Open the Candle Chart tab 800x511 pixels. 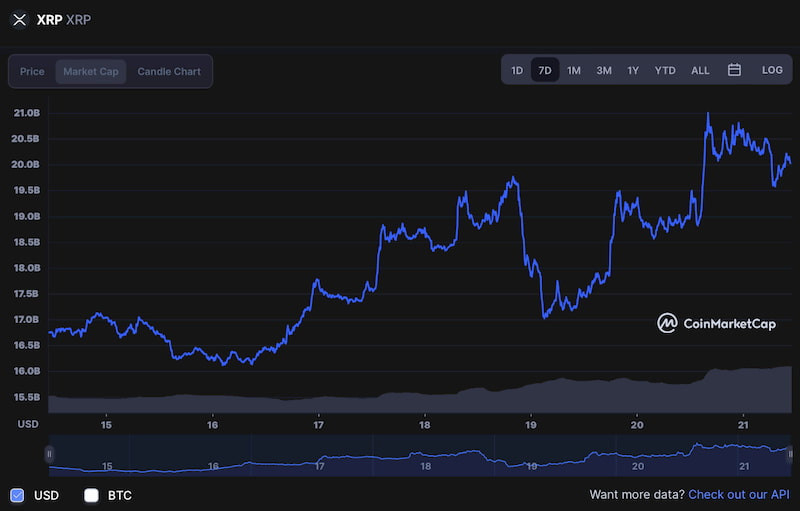point(169,71)
